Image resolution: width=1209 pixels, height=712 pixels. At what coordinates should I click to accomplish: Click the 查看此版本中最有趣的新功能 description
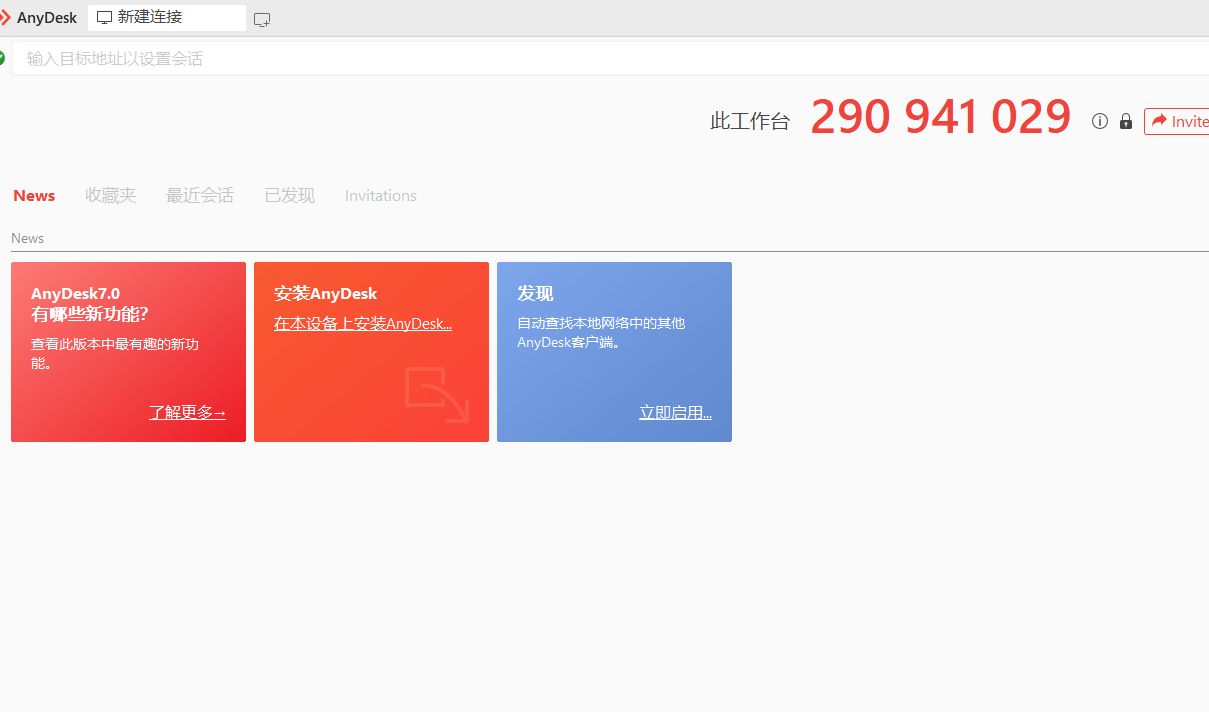pyautogui.click(x=115, y=354)
